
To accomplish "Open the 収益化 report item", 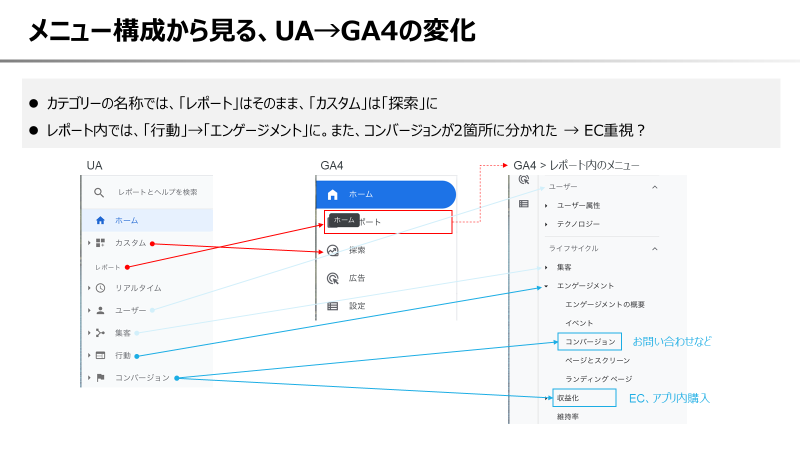I will coord(568,398).
